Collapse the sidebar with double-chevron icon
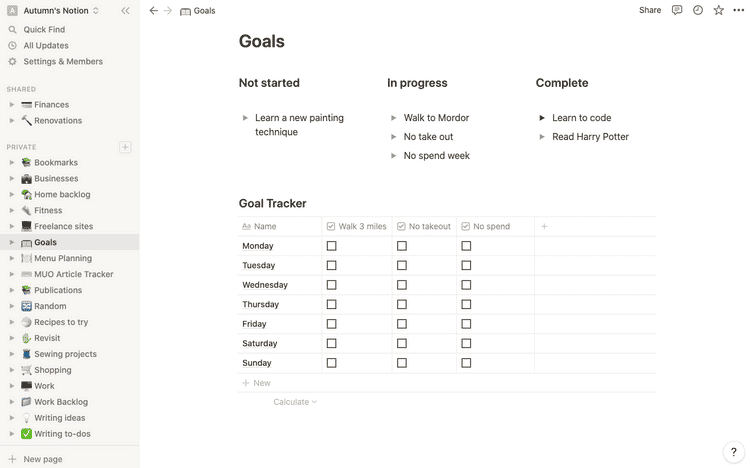 tap(125, 10)
